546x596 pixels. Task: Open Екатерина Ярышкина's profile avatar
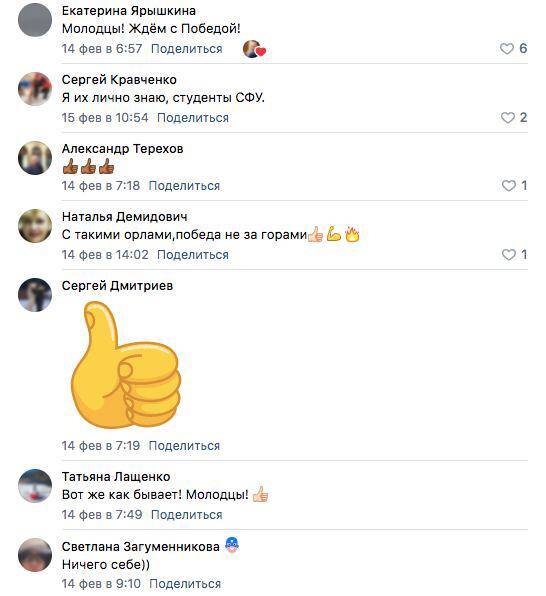[x=35, y=20]
